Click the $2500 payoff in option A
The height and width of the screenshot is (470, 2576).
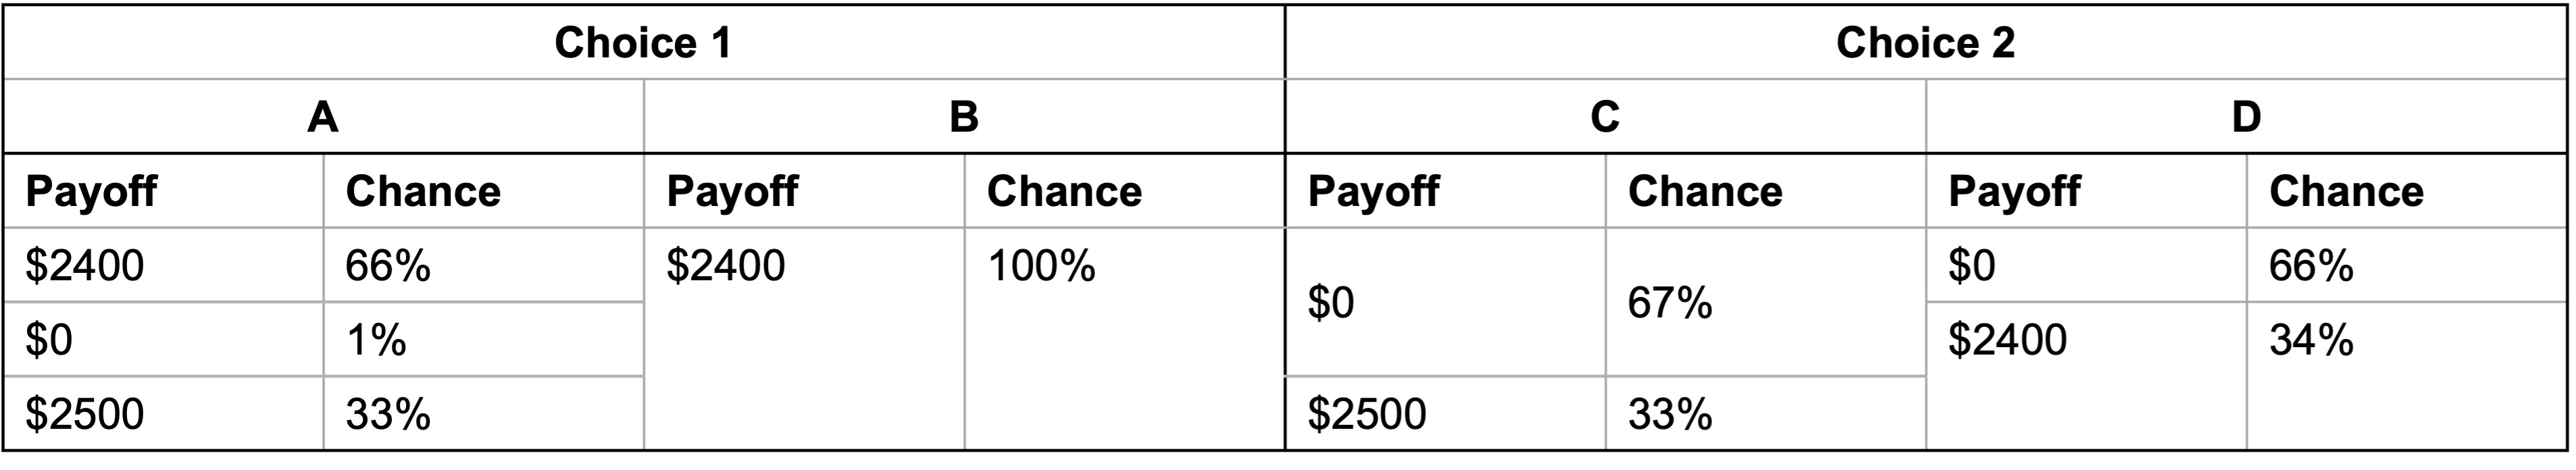point(85,414)
